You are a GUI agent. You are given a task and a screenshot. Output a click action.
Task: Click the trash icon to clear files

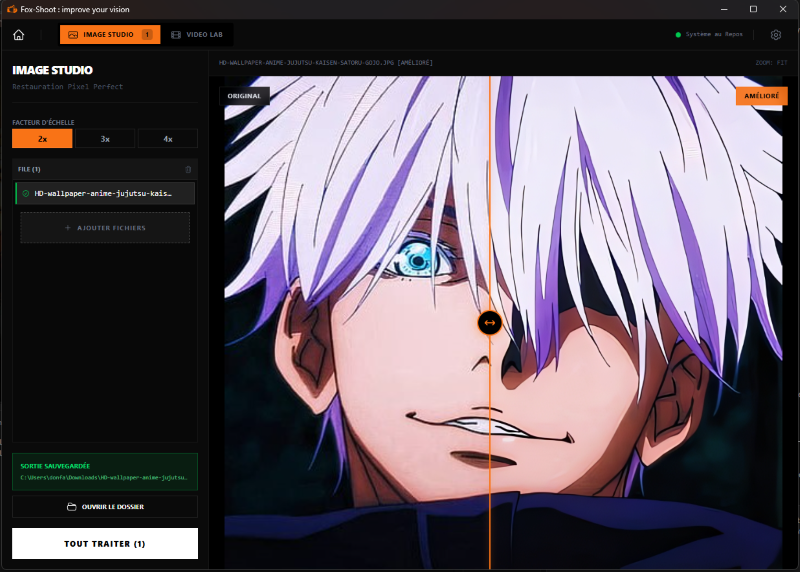click(x=189, y=170)
